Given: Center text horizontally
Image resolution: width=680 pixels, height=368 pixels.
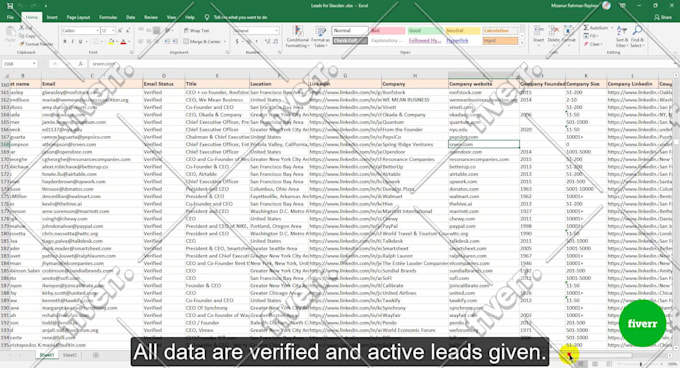Looking at the screenshot, I should 149,42.
